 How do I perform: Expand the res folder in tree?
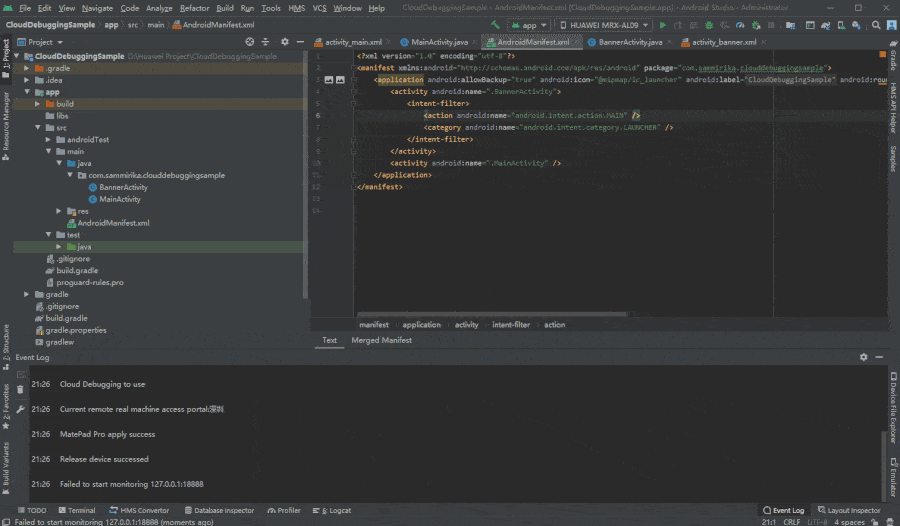58,211
